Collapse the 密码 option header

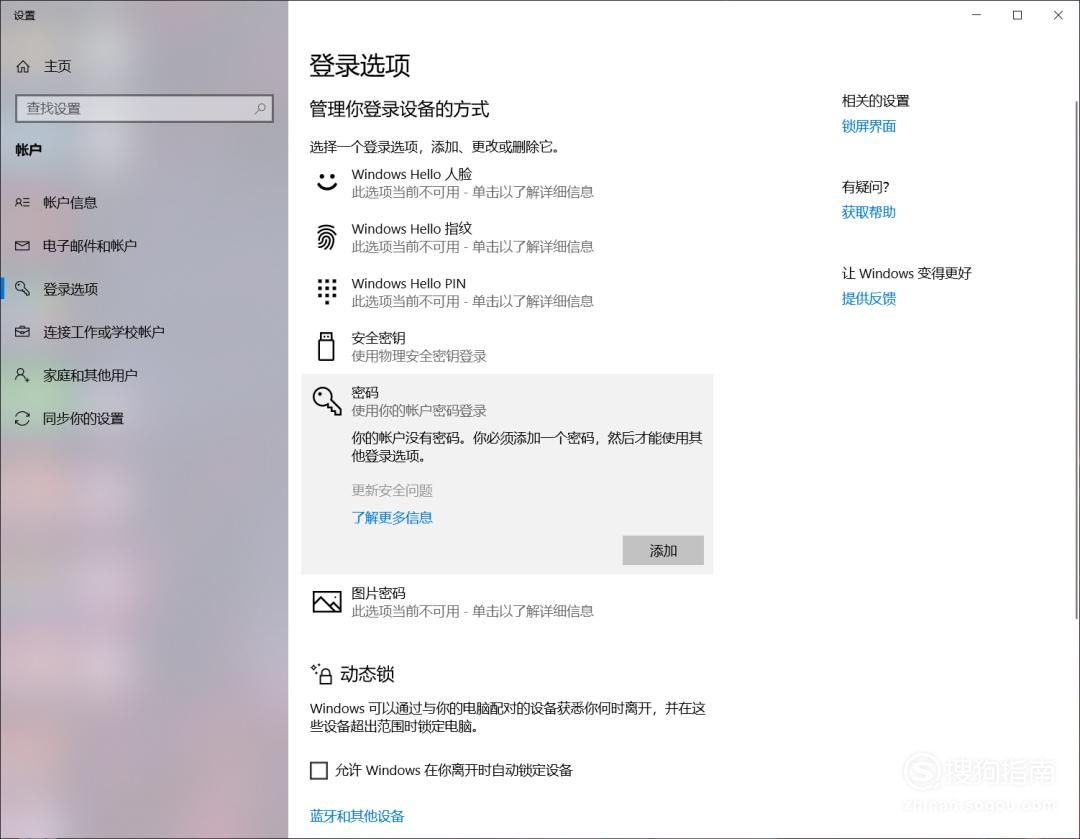[x=507, y=402]
